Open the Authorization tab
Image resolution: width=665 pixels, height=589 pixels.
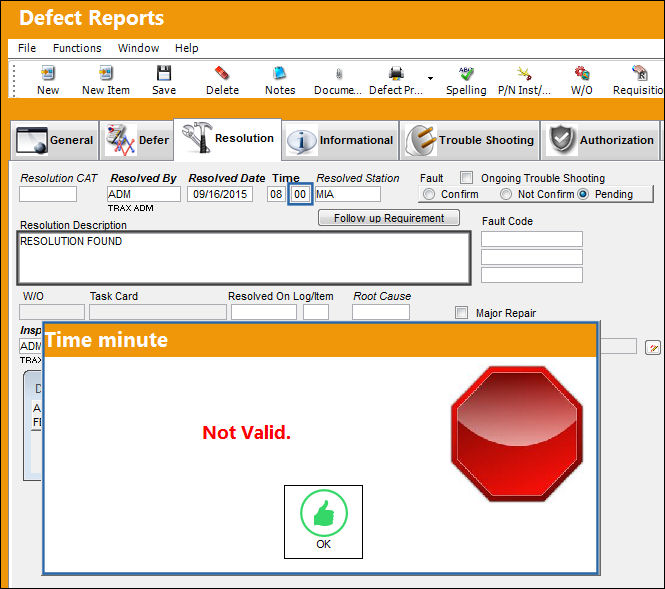(600, 140)
